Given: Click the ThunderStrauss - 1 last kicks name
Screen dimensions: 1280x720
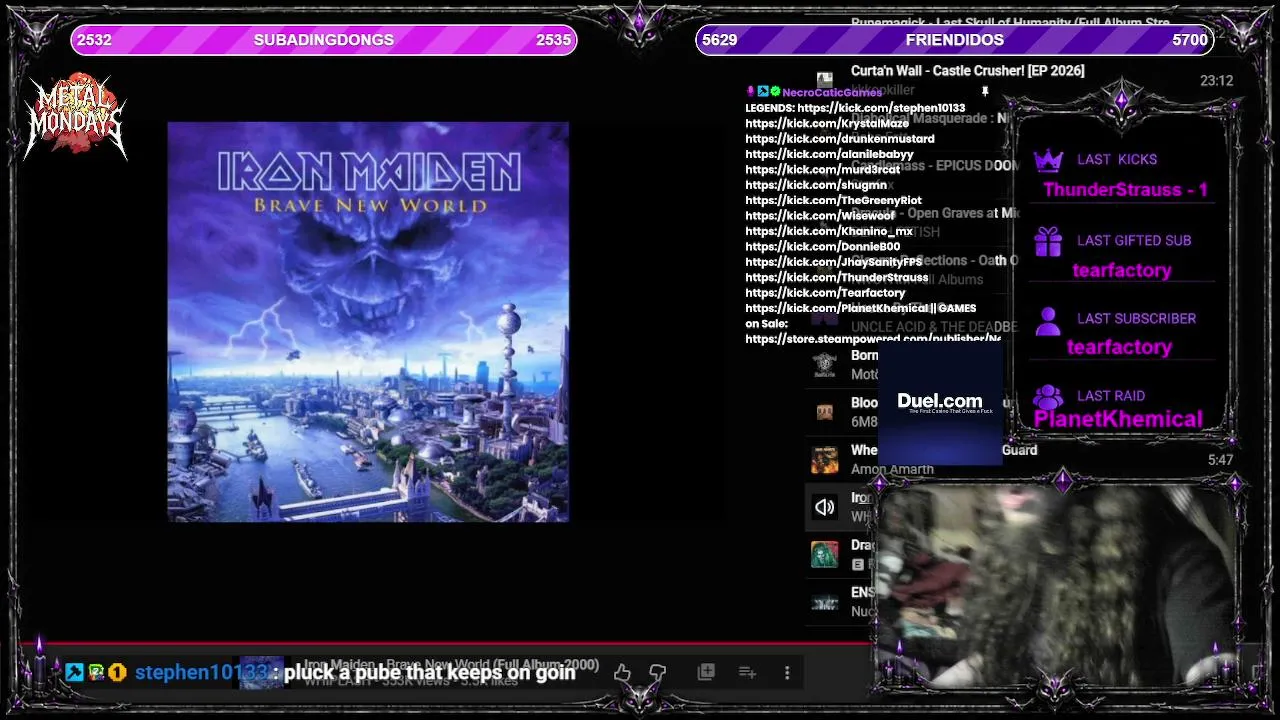Looking at the screenshot, I should [x=1125, y=190].
